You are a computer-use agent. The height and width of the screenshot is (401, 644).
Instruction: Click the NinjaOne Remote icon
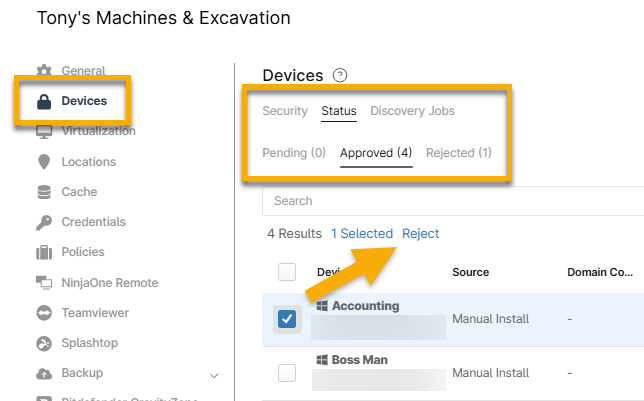click(44, 283)
